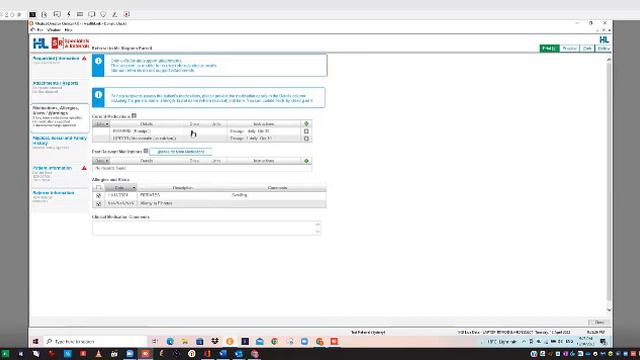Click green add icon in past medications table
The image size is (640, 360).
tap(307, 161)
